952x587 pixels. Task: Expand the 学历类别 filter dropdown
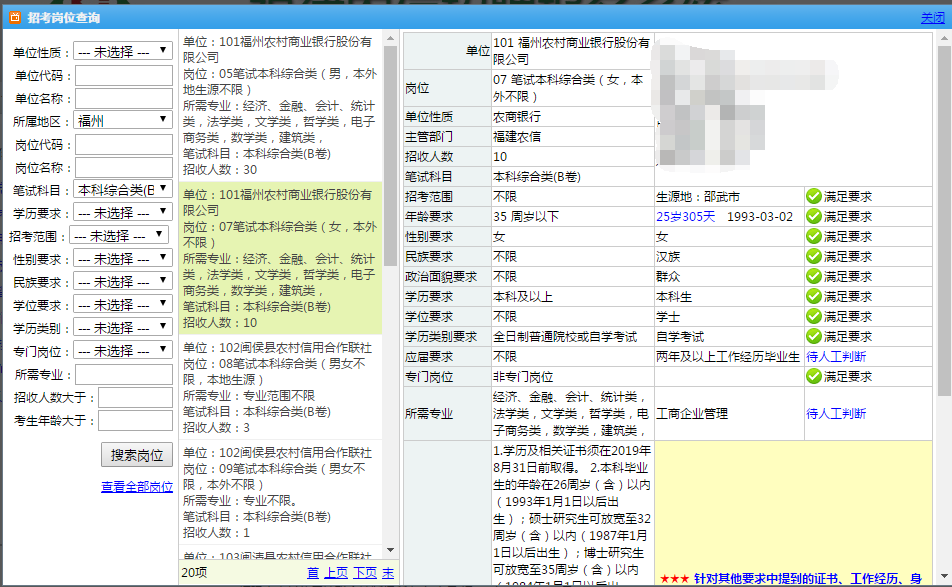[x=123, y=328]
